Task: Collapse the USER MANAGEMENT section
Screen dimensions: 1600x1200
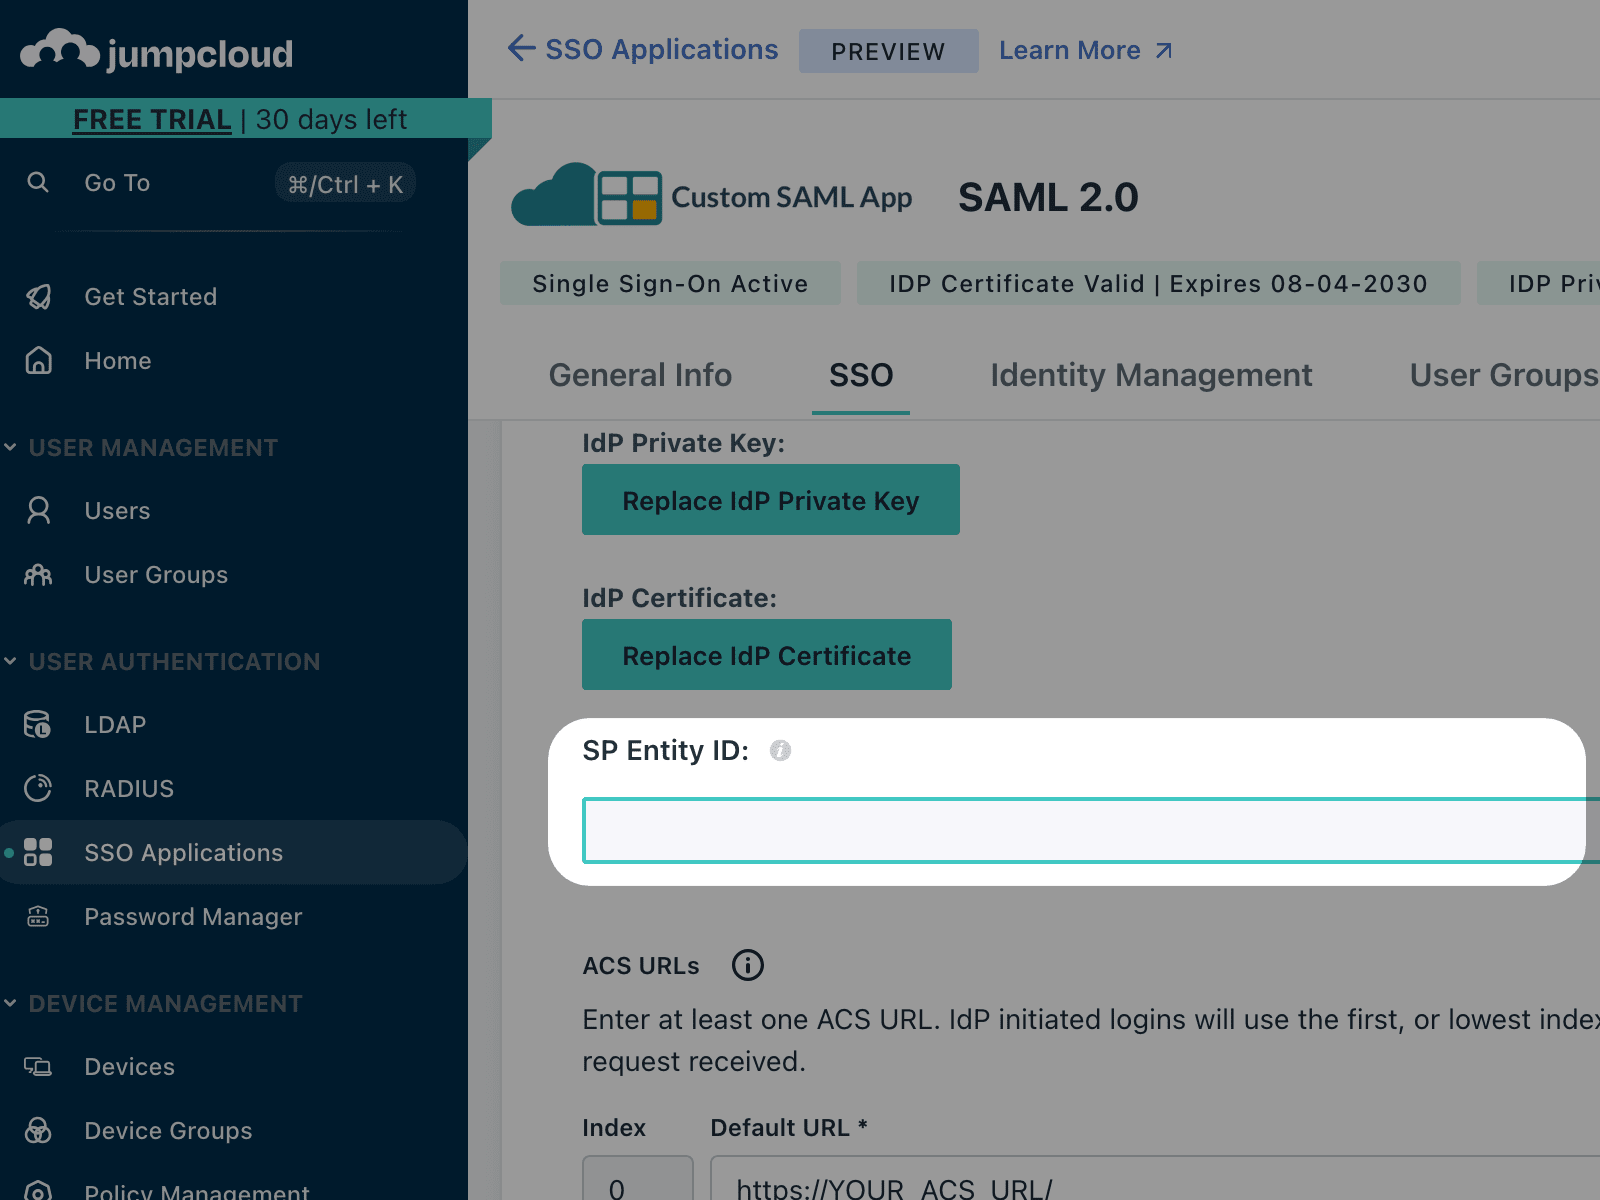Action: tap(11, 447)
